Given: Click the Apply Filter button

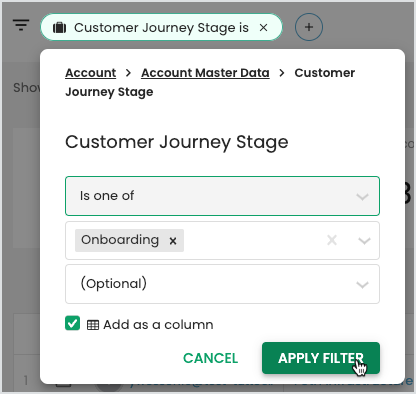Looking at the screenshot, I should [321, 358].
